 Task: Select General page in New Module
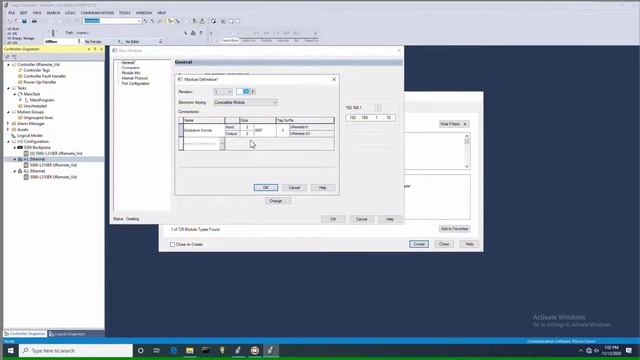click(x=129, y=62)
